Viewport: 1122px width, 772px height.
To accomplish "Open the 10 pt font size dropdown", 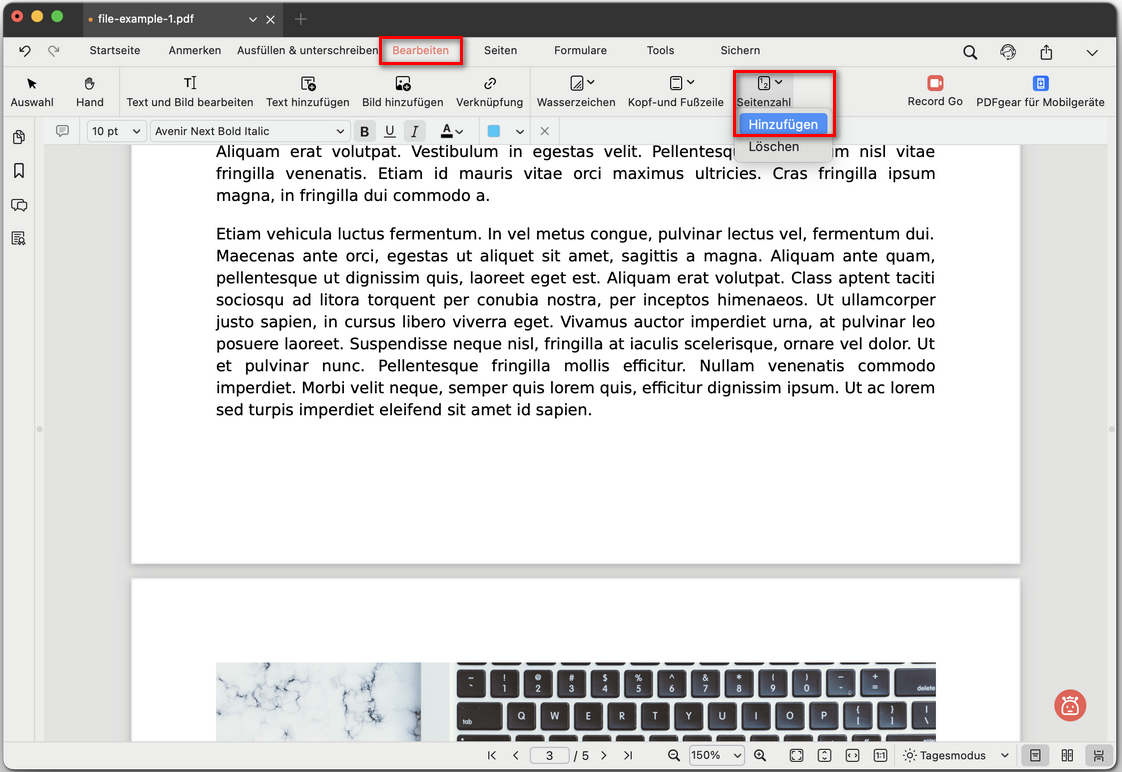I will (x=116, y=132).
